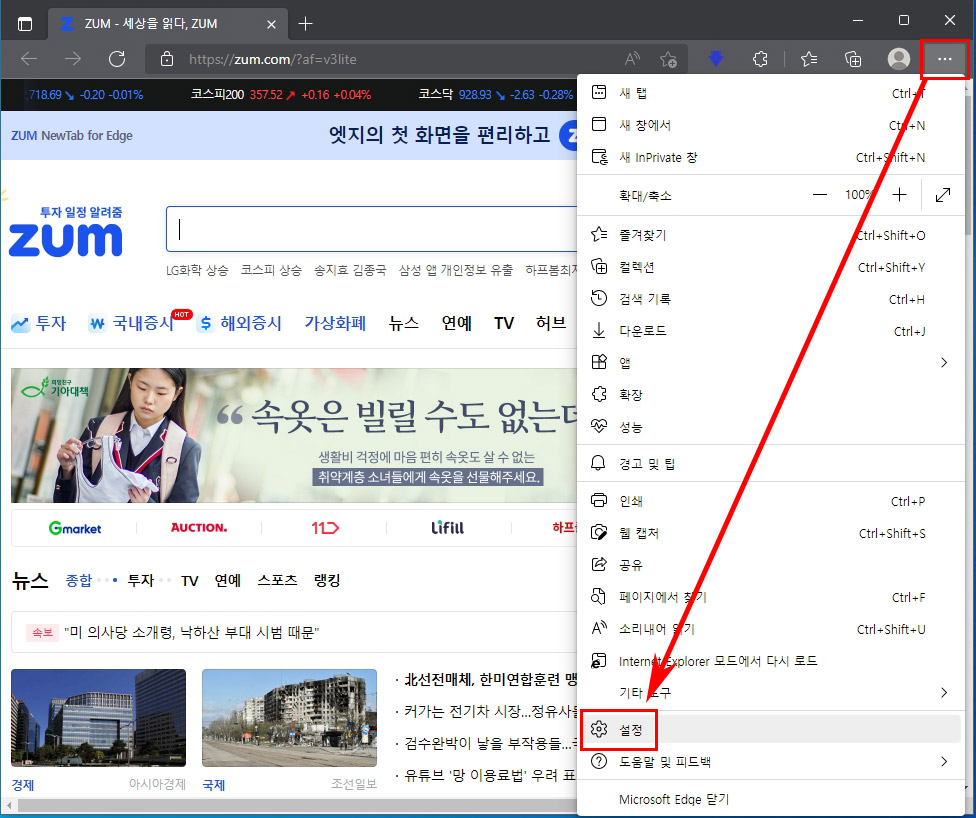Add this page to favorites star icon
This screenshot has height=818, width=976.
click(669, 59)
